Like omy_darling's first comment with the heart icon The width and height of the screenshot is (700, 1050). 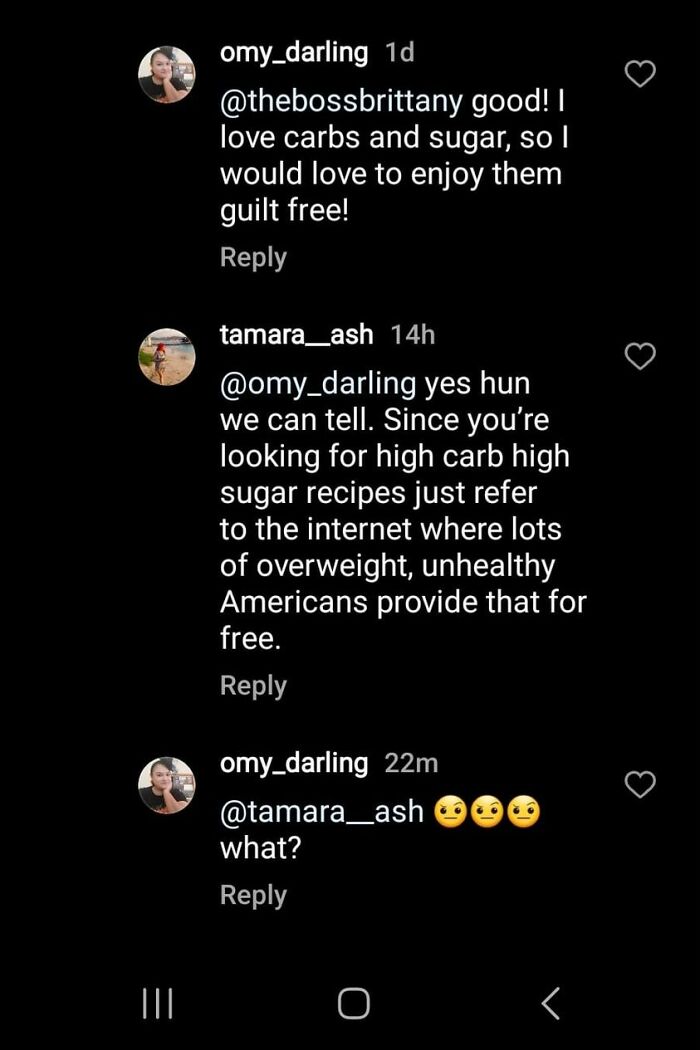639,72
